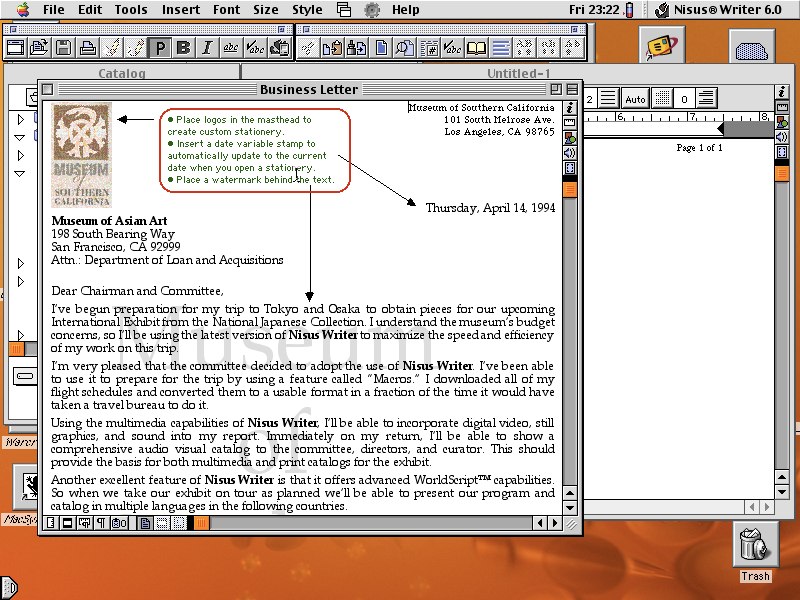Click the printer icon in the toolbar

pos(87,48)
